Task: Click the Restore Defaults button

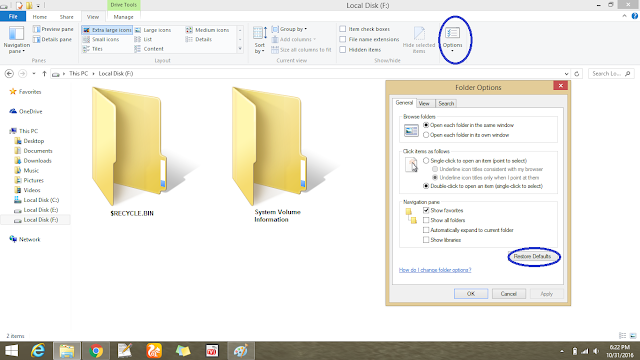Action: [x=532, y=256]
